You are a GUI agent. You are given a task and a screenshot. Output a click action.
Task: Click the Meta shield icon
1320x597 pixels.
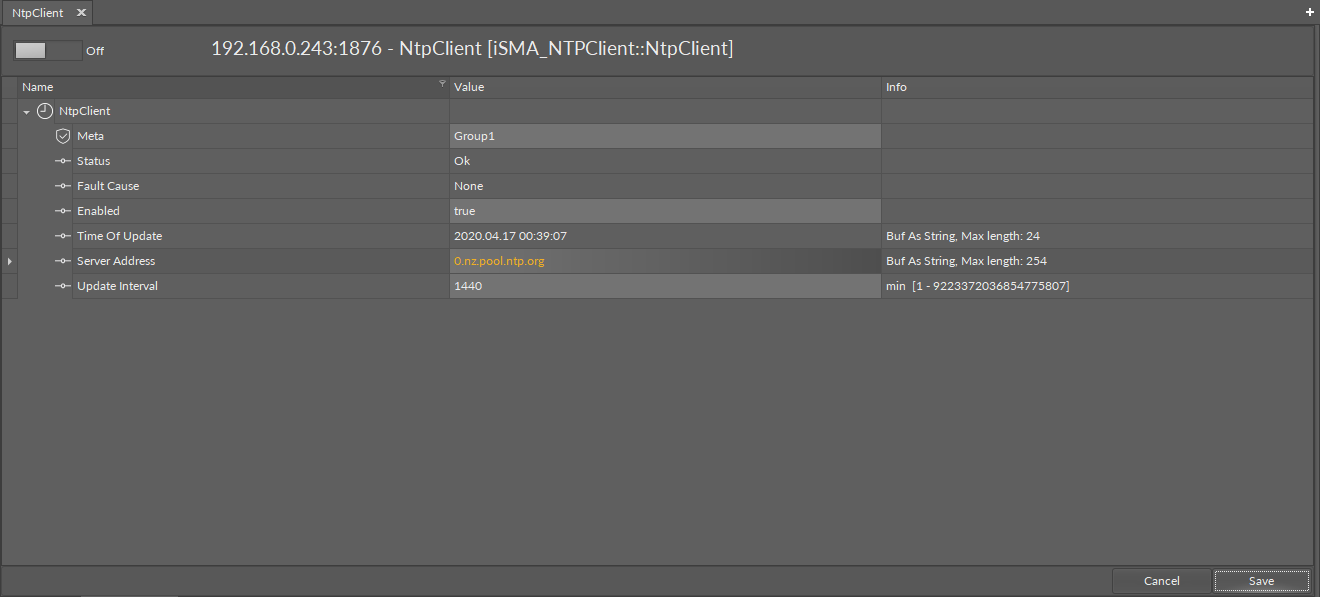tap(63, 136)
